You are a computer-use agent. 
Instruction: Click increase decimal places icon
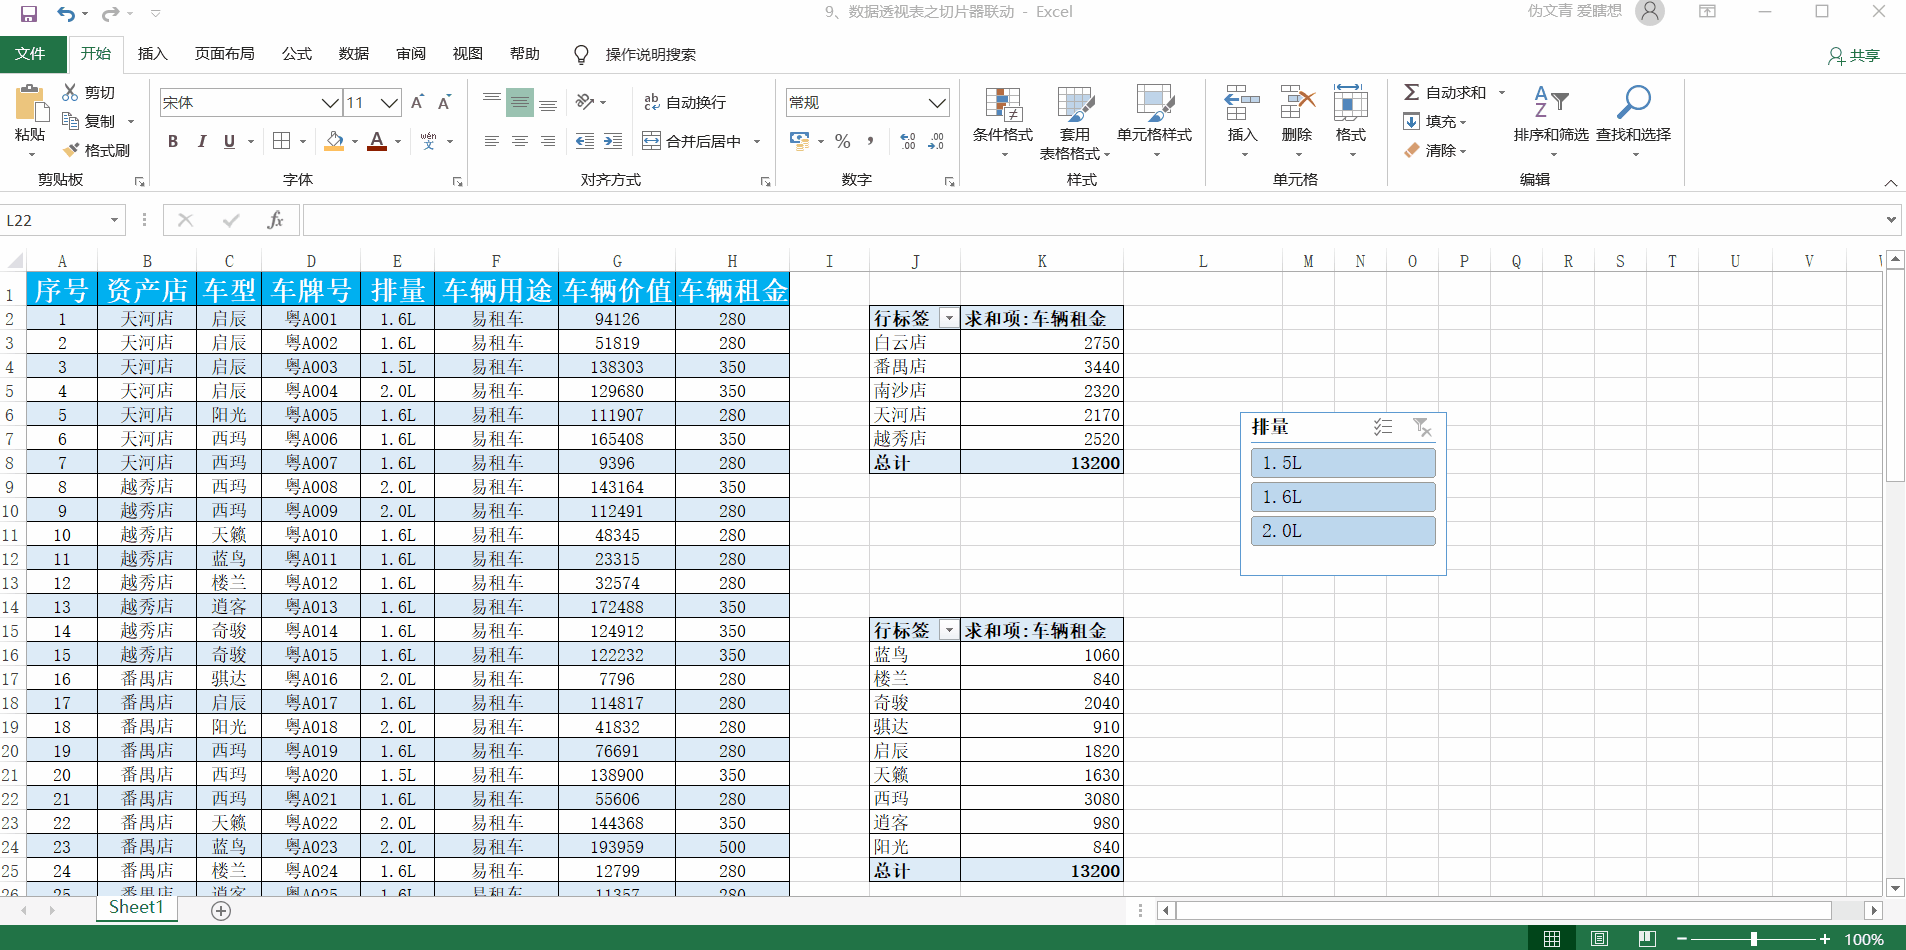(x=908, y=141)
